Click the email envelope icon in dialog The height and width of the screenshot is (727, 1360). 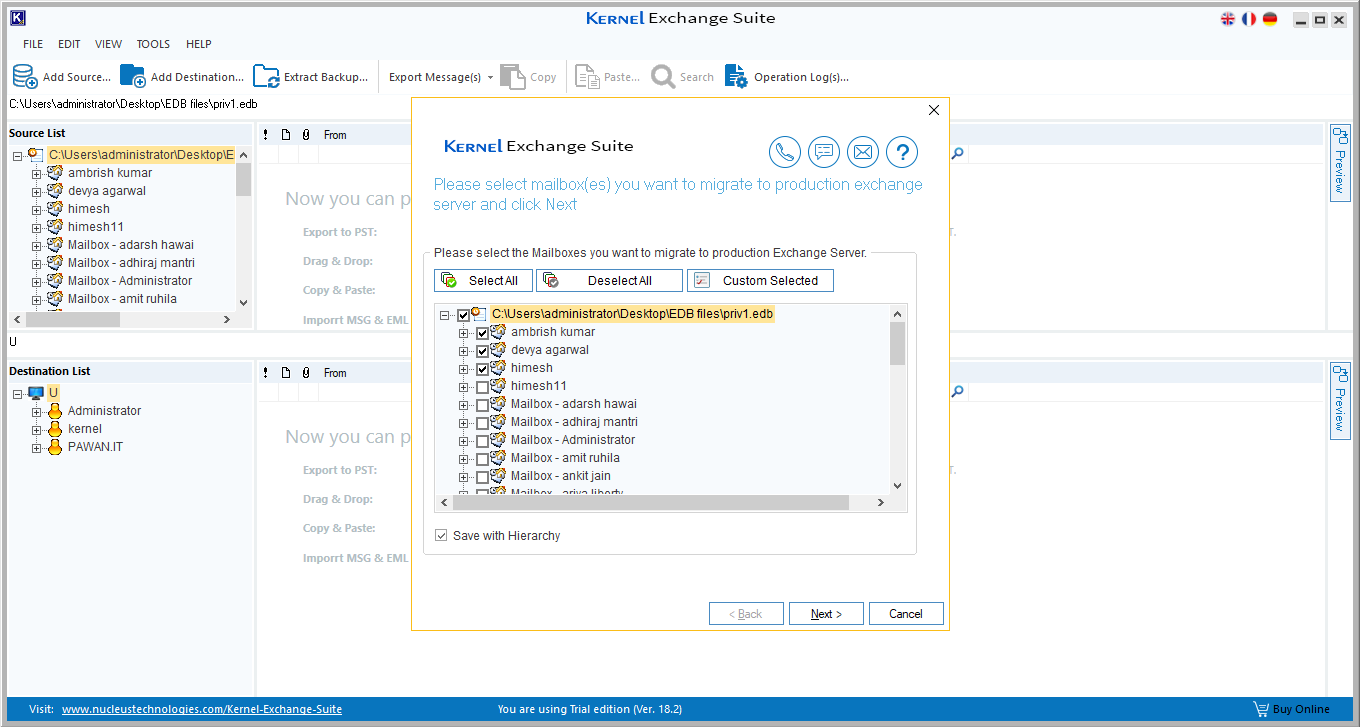(863, 152)
